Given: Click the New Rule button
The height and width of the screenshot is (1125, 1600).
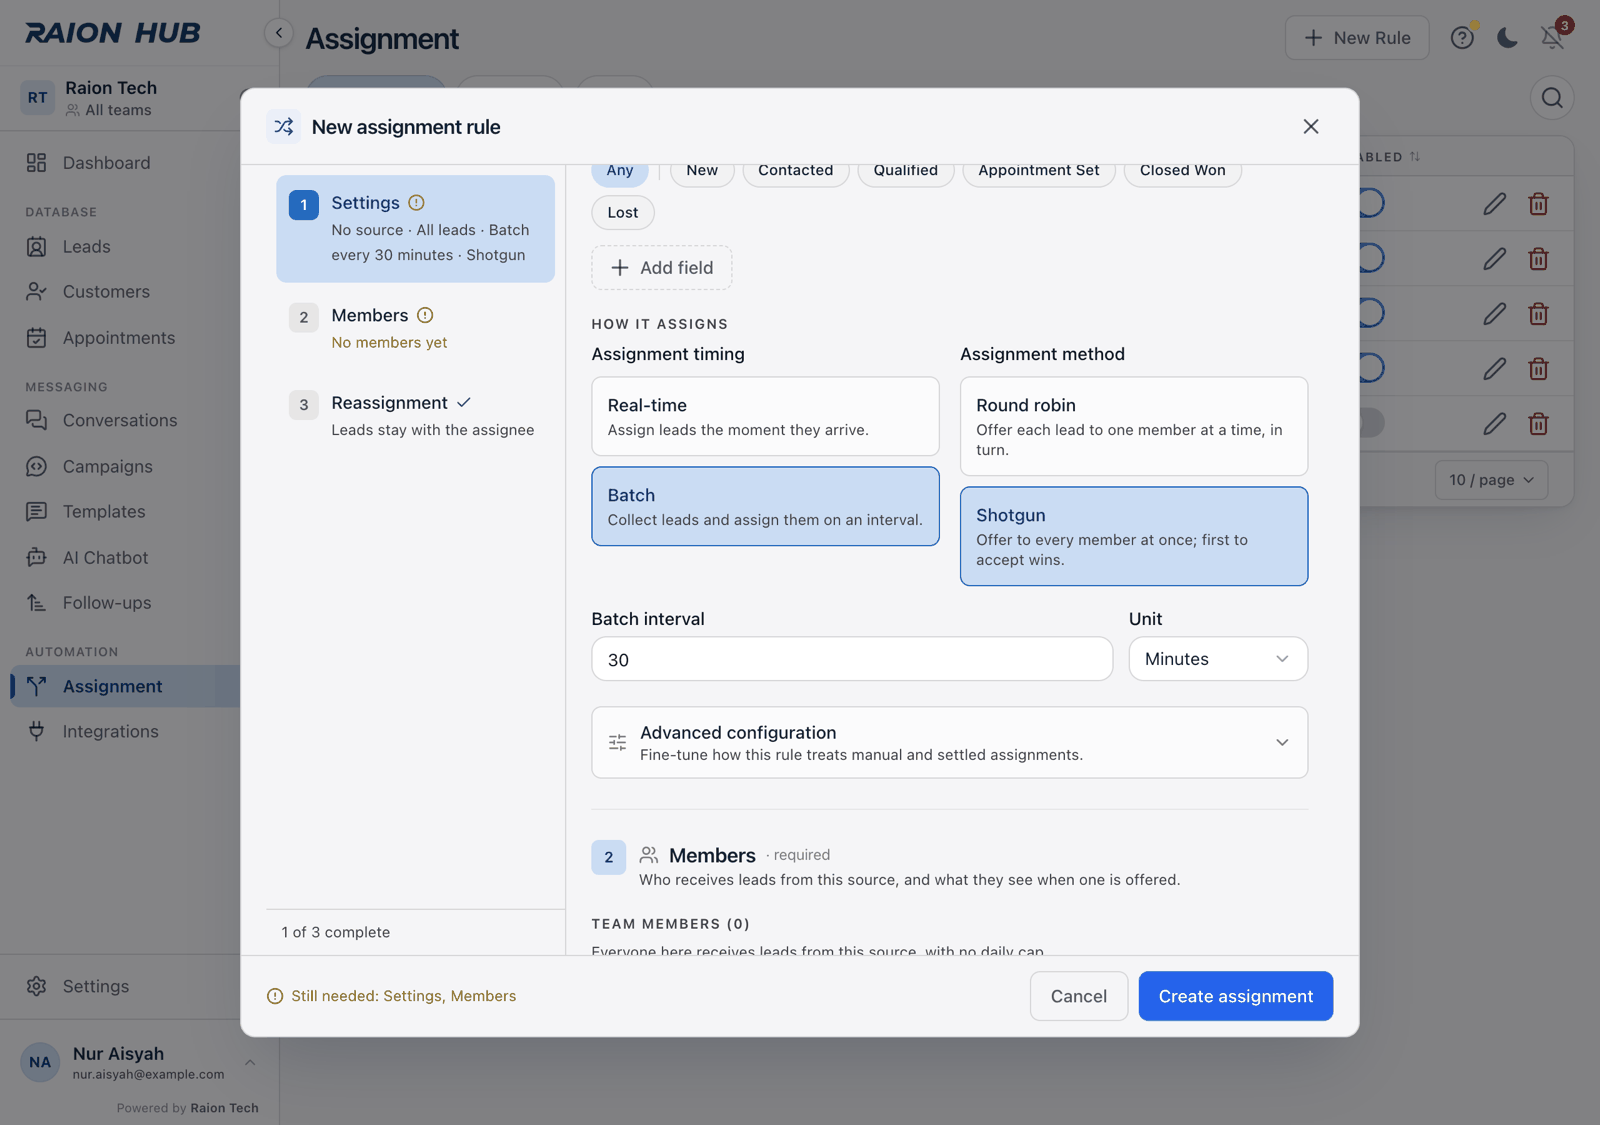Looking at the screenshot, I should [1357, 38].
